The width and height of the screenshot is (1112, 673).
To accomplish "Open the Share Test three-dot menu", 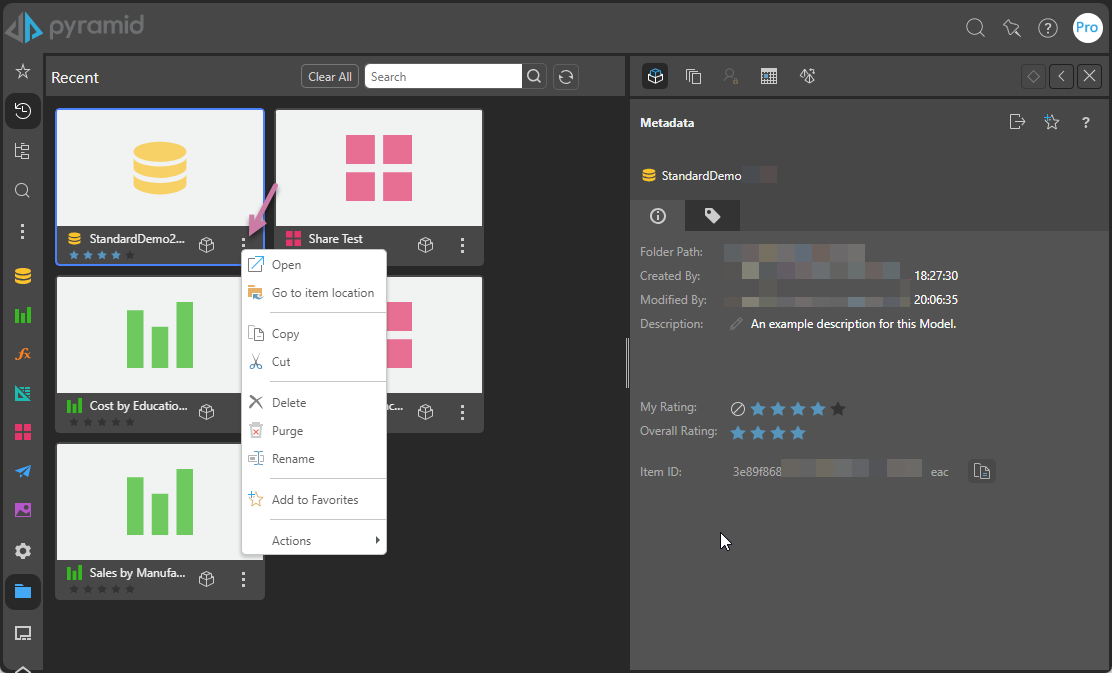I will tap(462, 245).
